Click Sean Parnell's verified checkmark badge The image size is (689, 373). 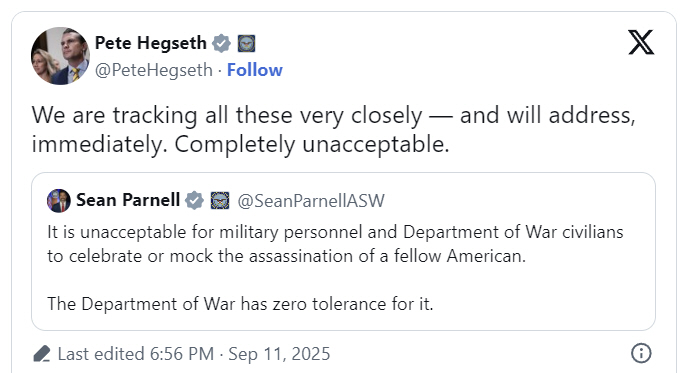(x=194, y=200)
